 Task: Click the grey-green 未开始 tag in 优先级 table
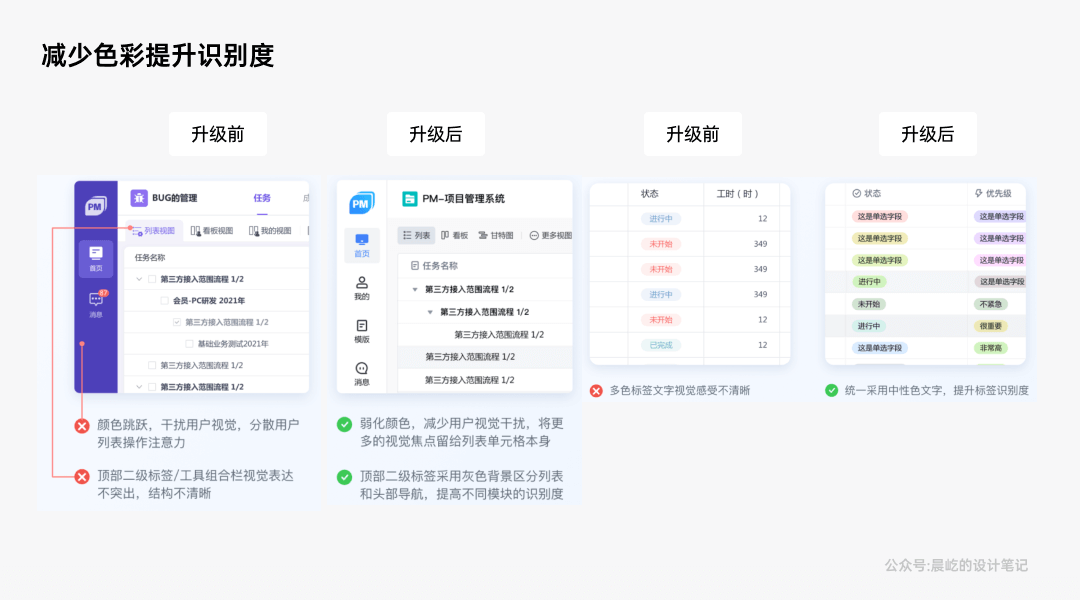coord(869,304)
